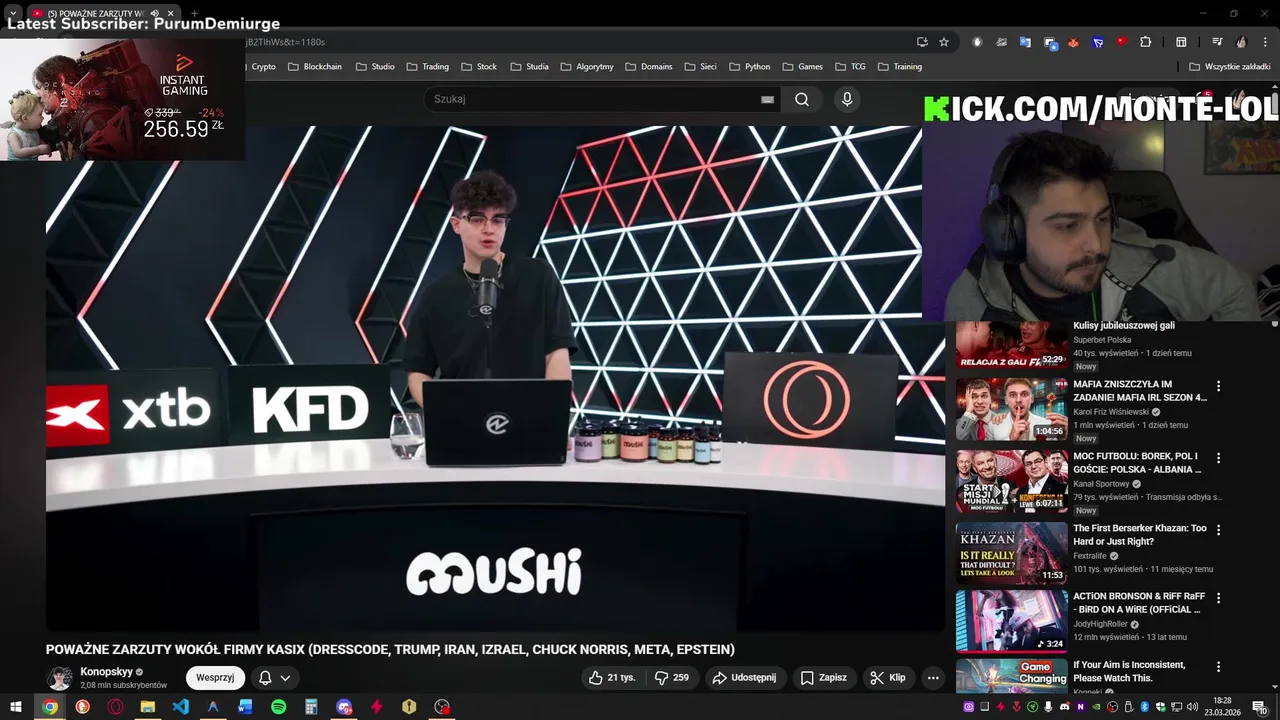Open notification center with 10 badge
The image size is (1280, 720).
(x=1259, y=707)
